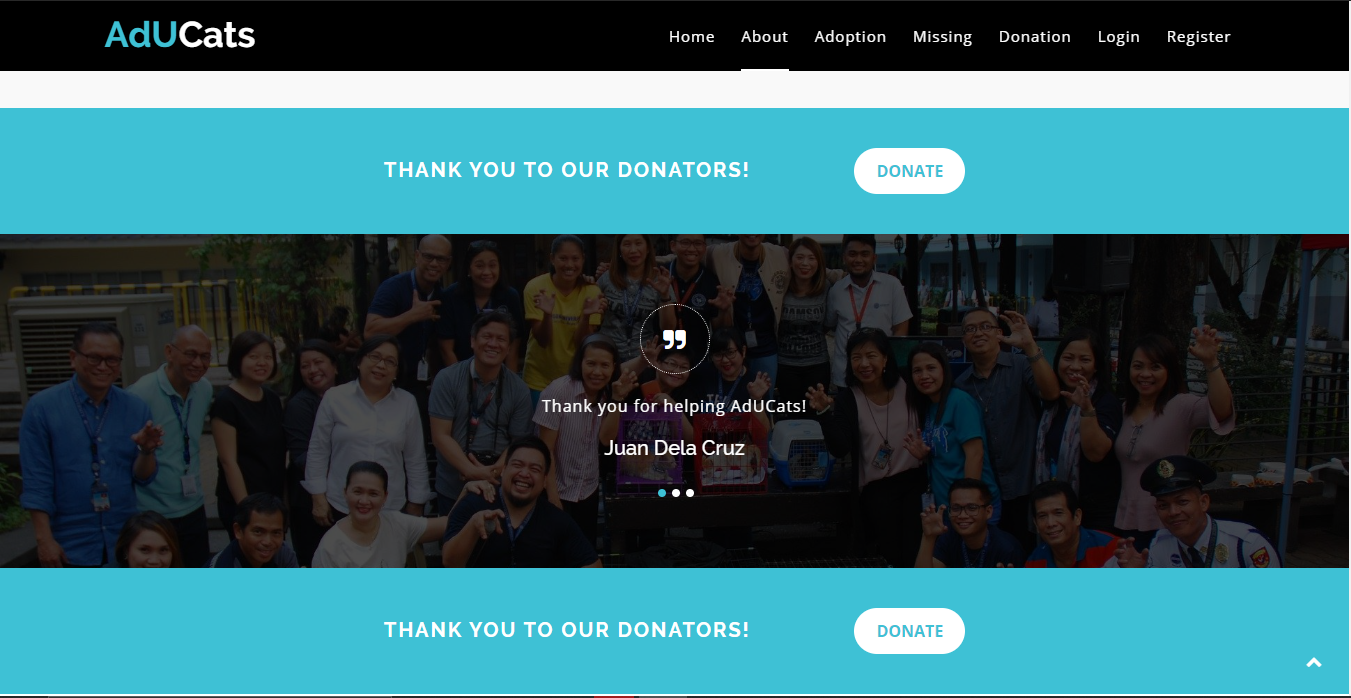The image size is (1351, 698).
Task: Click lower 'Thank you to our donators!' heading
Action: click(x=567, y=630)
